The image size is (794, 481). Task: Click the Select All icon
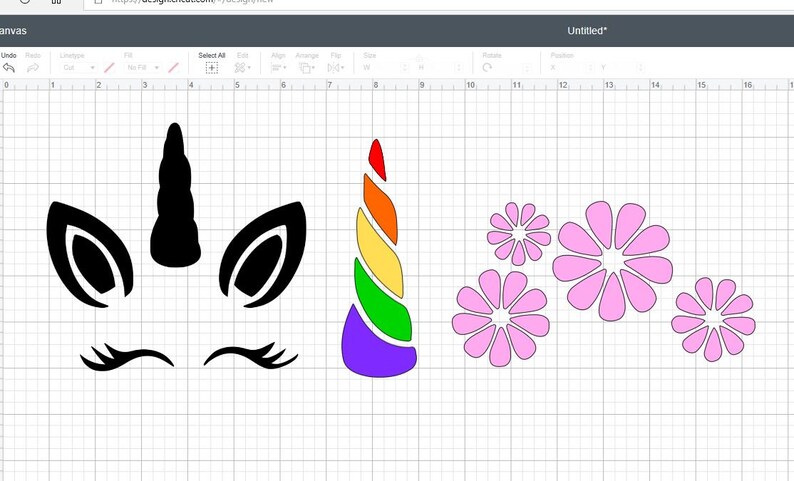coord(212,68)
